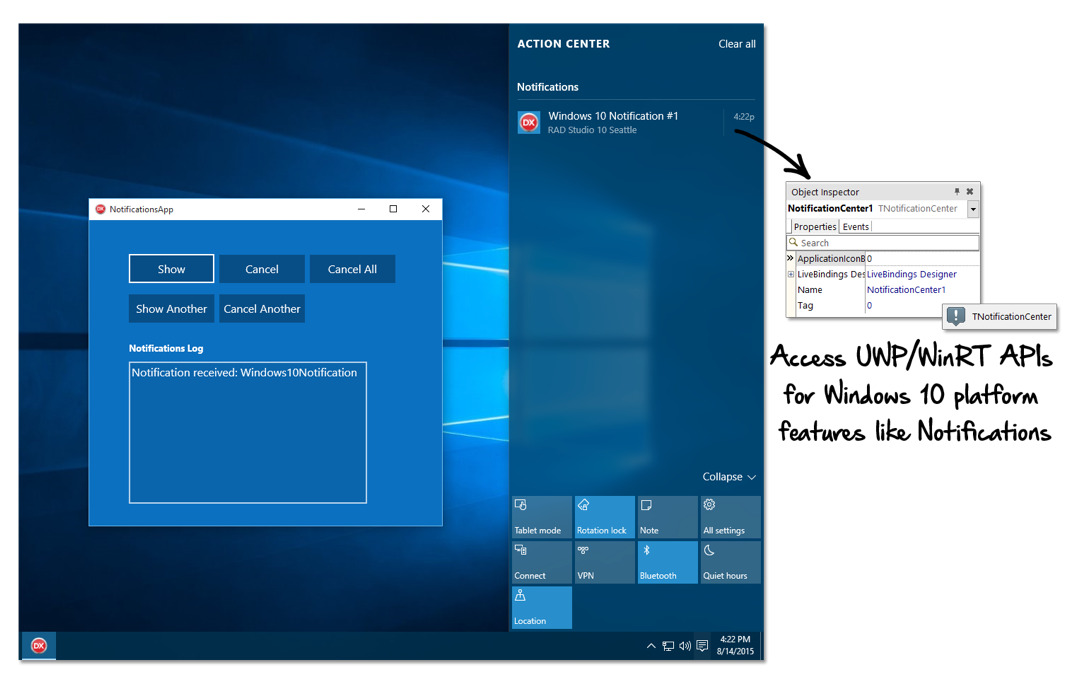This screenshot has width=1087, height=675.
Task: Click the network icon in system tray
Action: point(668,646)
